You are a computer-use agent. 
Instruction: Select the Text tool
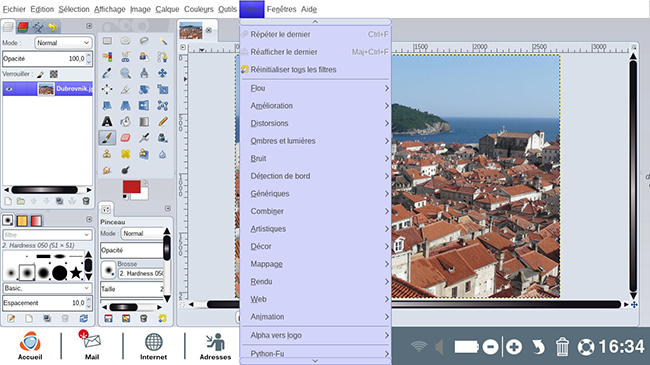click(x=107, y=122)
